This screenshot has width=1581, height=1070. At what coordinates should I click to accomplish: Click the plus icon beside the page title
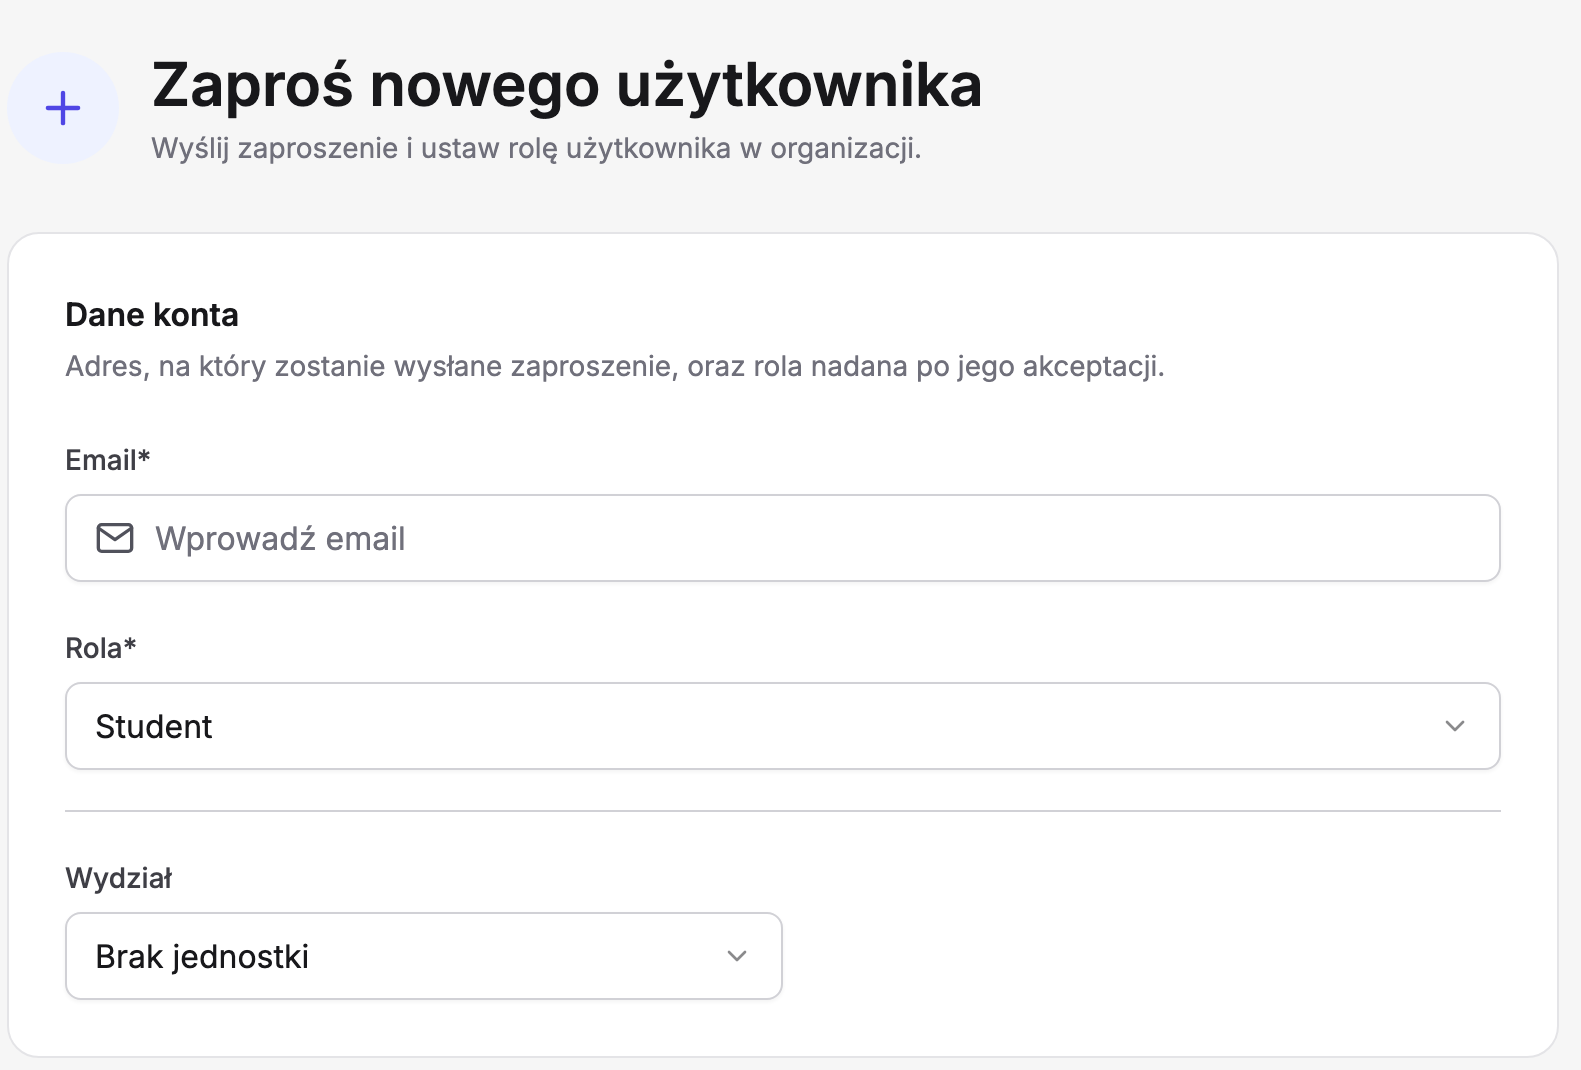click(x=63, y=108)
